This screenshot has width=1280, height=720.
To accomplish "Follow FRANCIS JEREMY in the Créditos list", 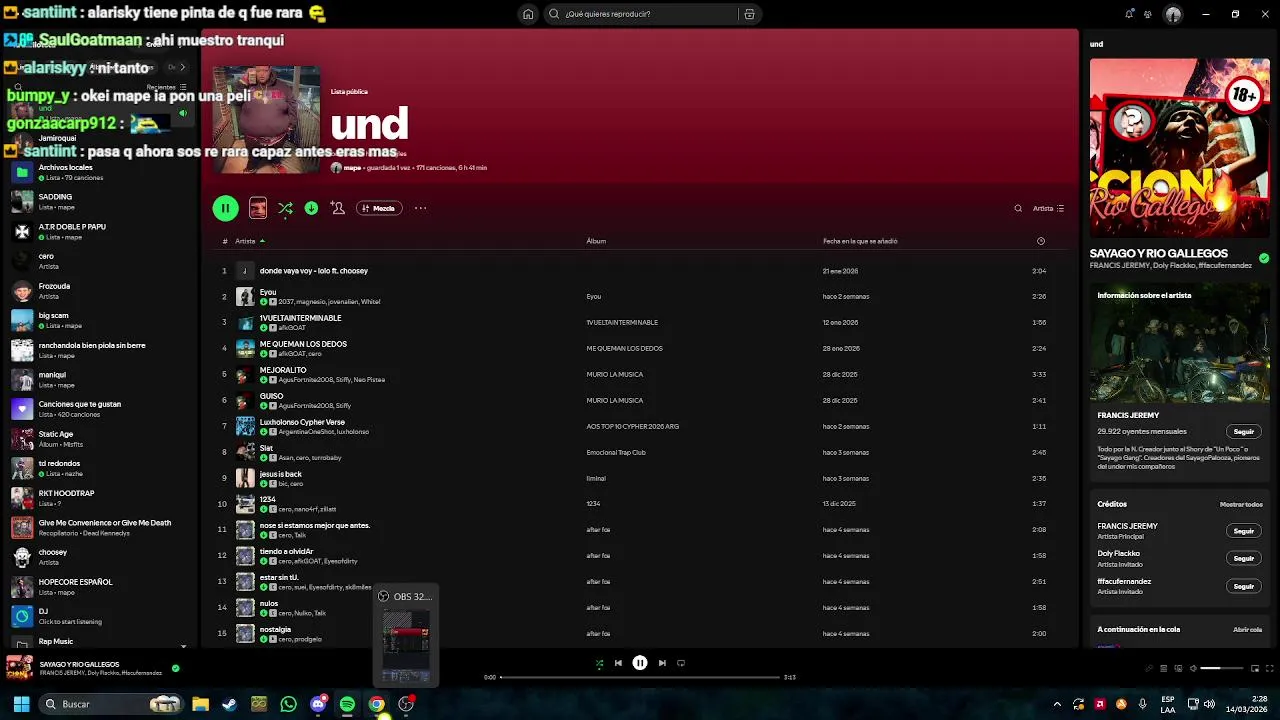I will click(x=1243, y=531).
